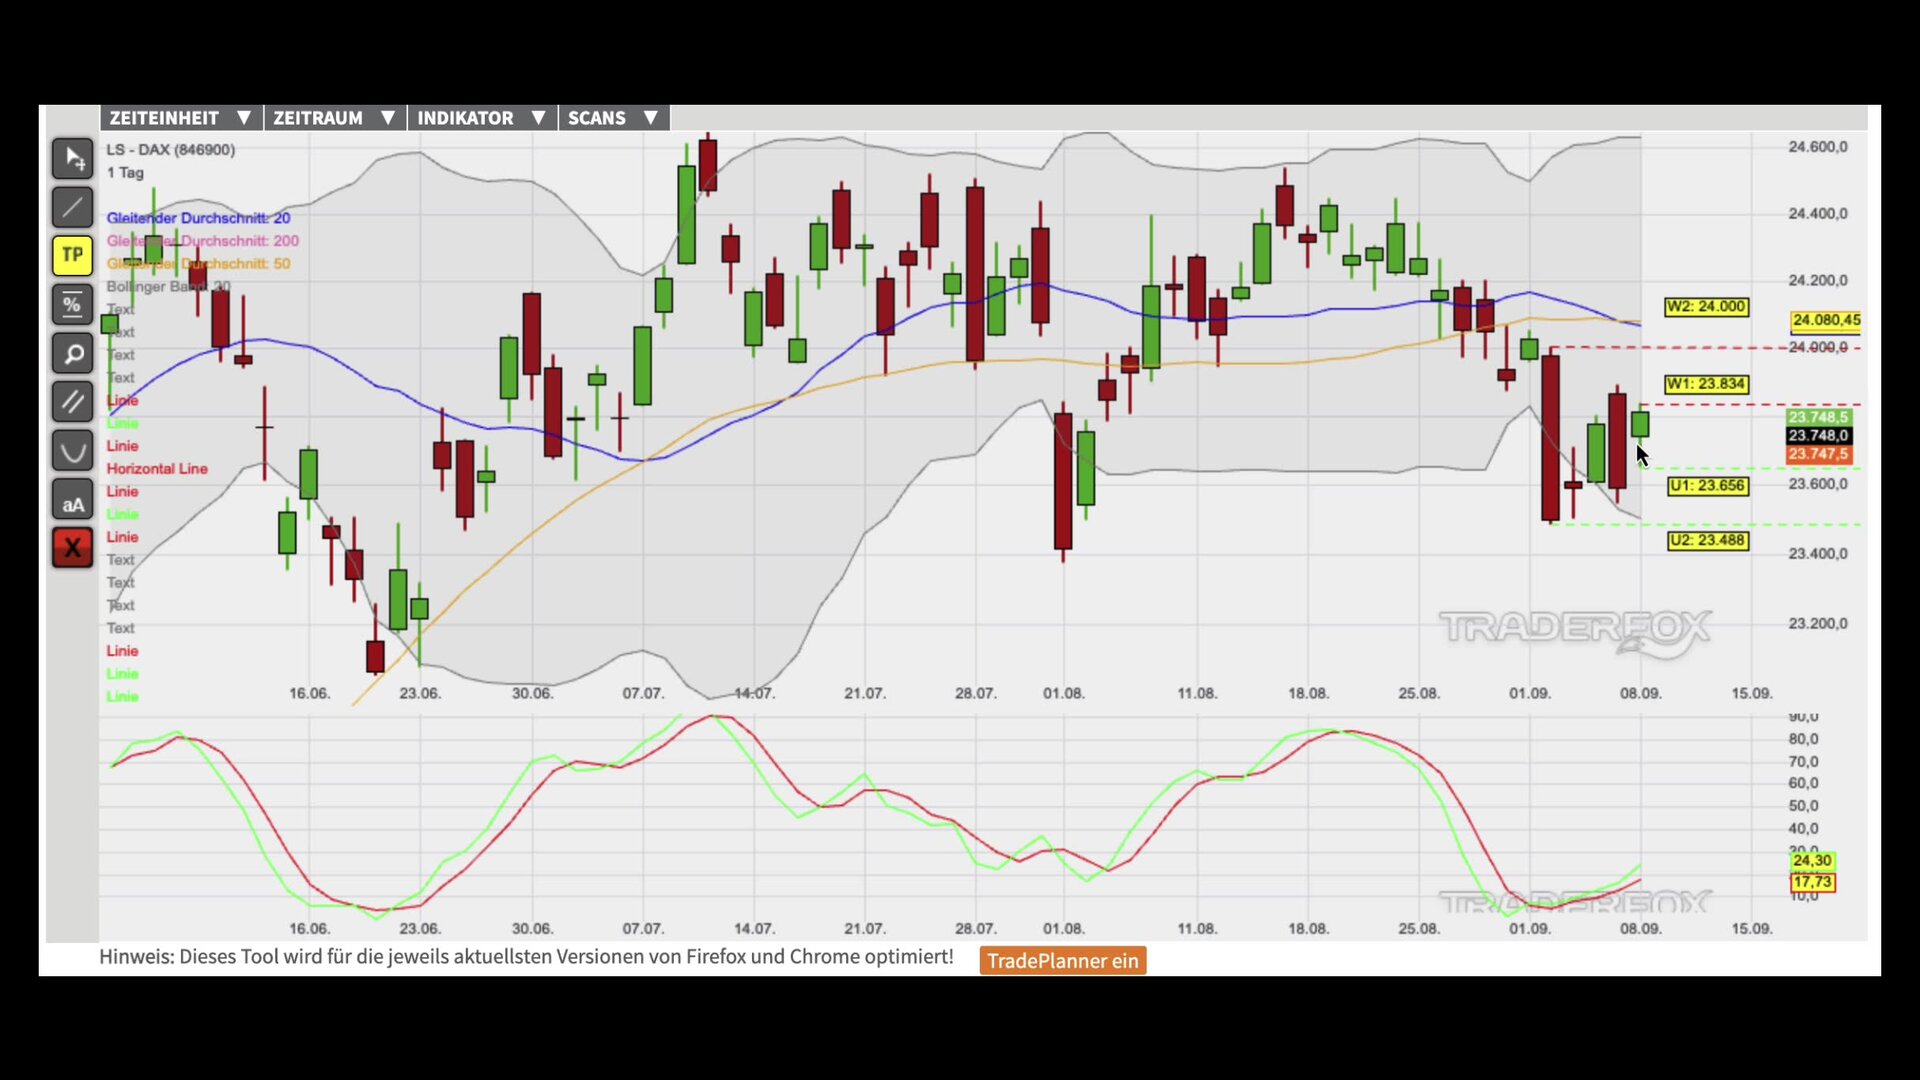Viewport: 1920px width, 1080px height.
Task: Click the red X delete tool
Action: [72, 548]
